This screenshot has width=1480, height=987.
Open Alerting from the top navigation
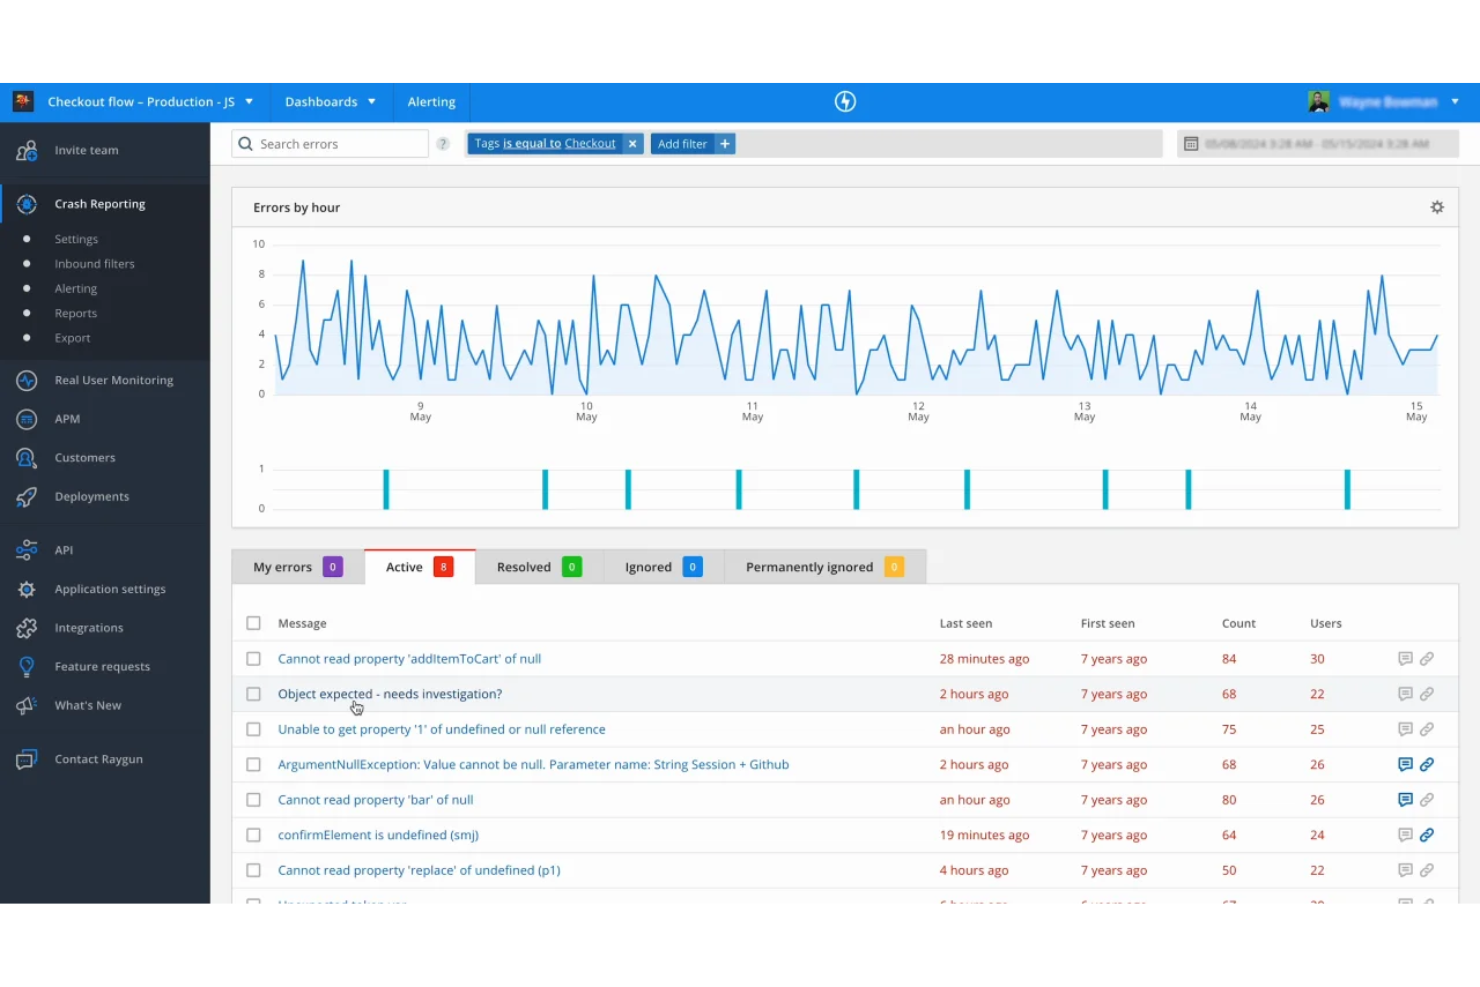click(x=431, y=101)
